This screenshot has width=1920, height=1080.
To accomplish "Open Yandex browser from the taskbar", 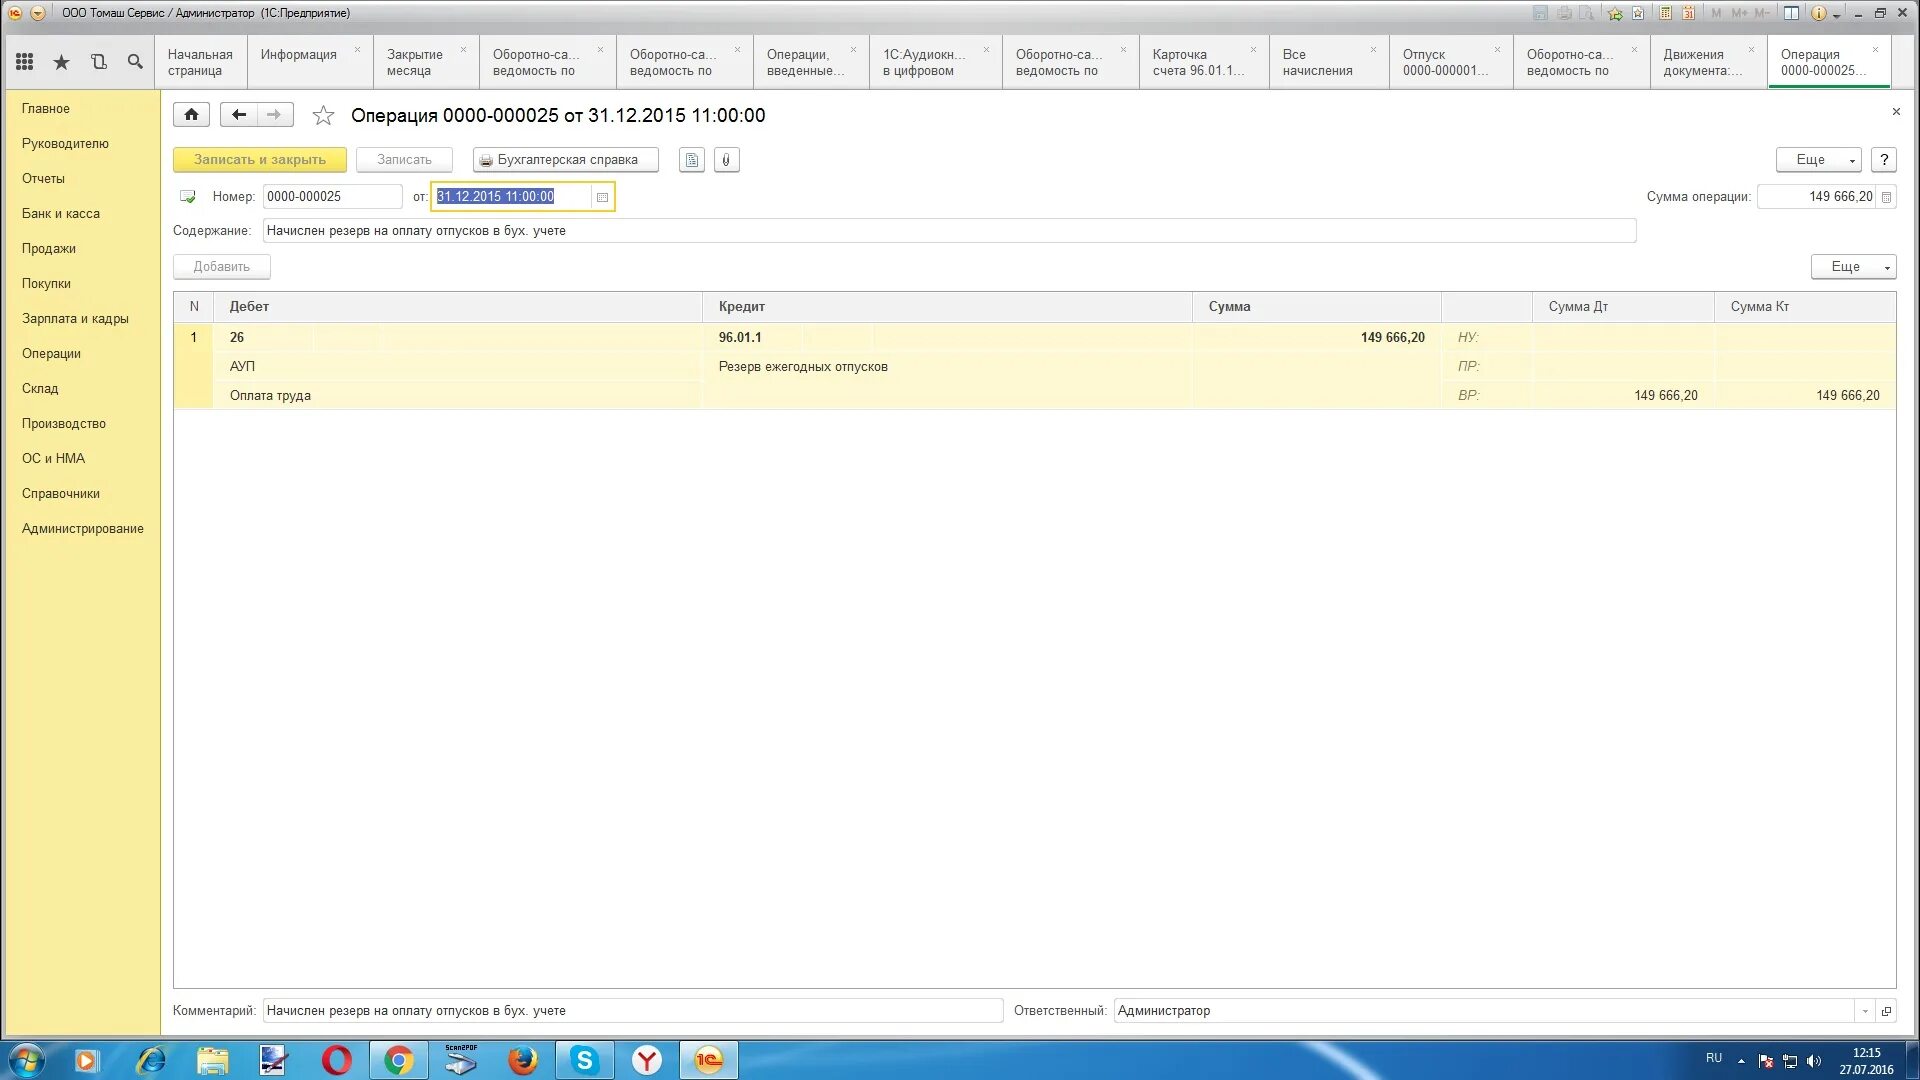I will pyautogui.click(x=647, y=1060).
